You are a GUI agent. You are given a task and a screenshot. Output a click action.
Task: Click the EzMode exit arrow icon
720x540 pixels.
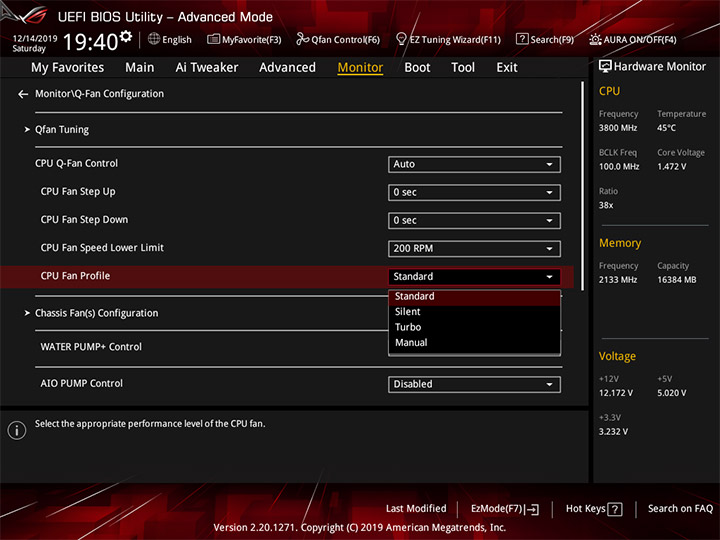[x=532, y=509]
